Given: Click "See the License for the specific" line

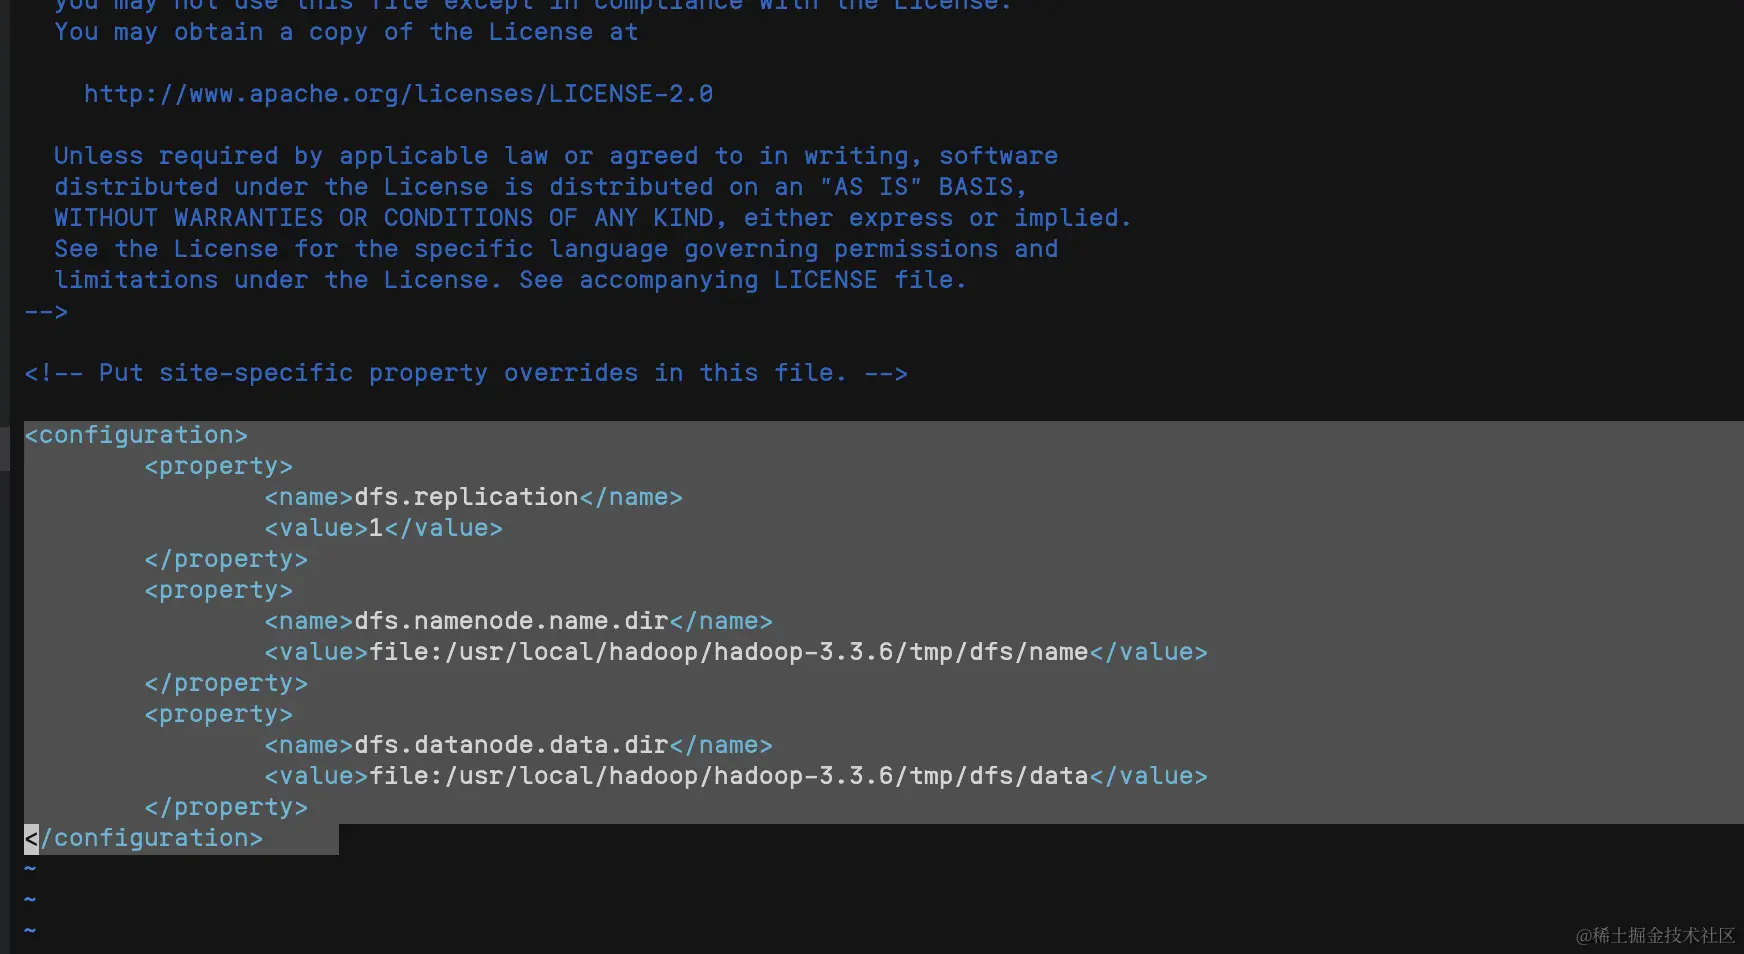Looking at the screenshot, I should [x=555, y=249].
